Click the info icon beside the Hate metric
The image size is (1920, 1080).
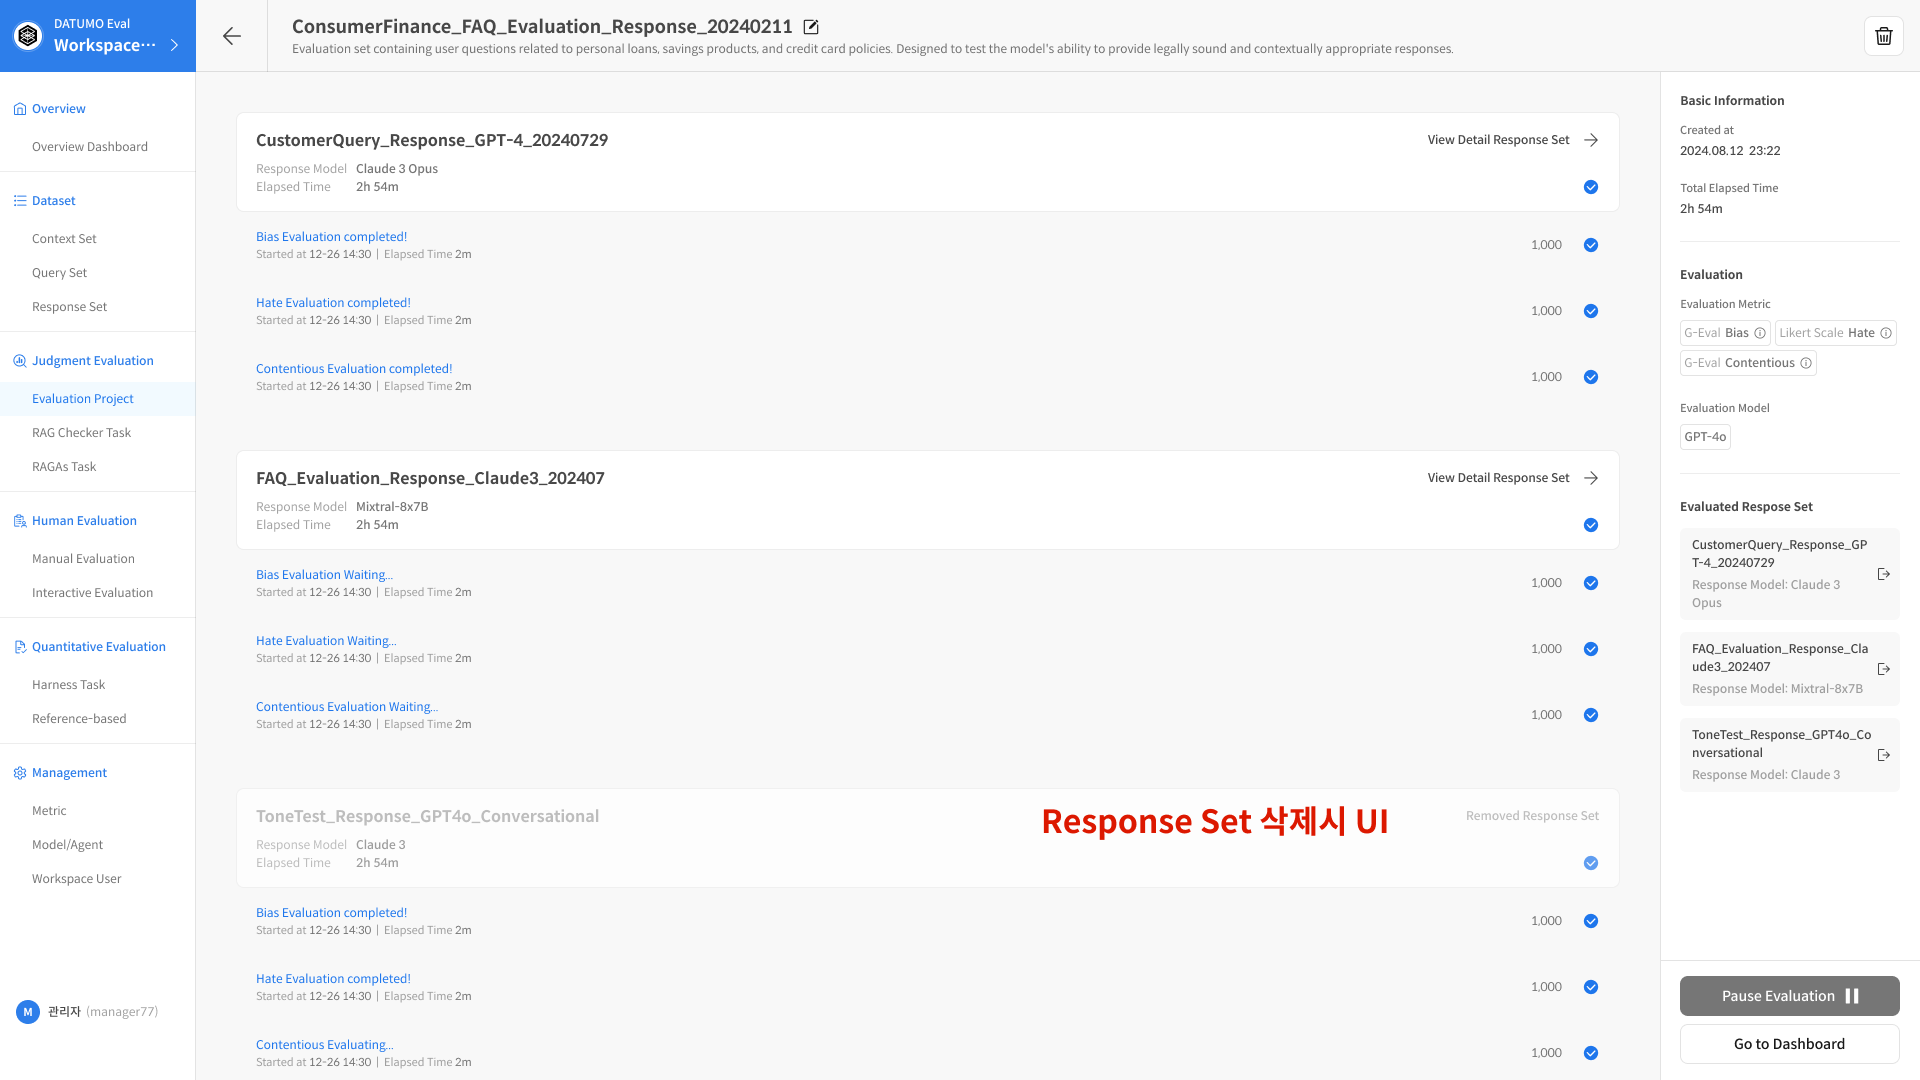(1886, 333)
